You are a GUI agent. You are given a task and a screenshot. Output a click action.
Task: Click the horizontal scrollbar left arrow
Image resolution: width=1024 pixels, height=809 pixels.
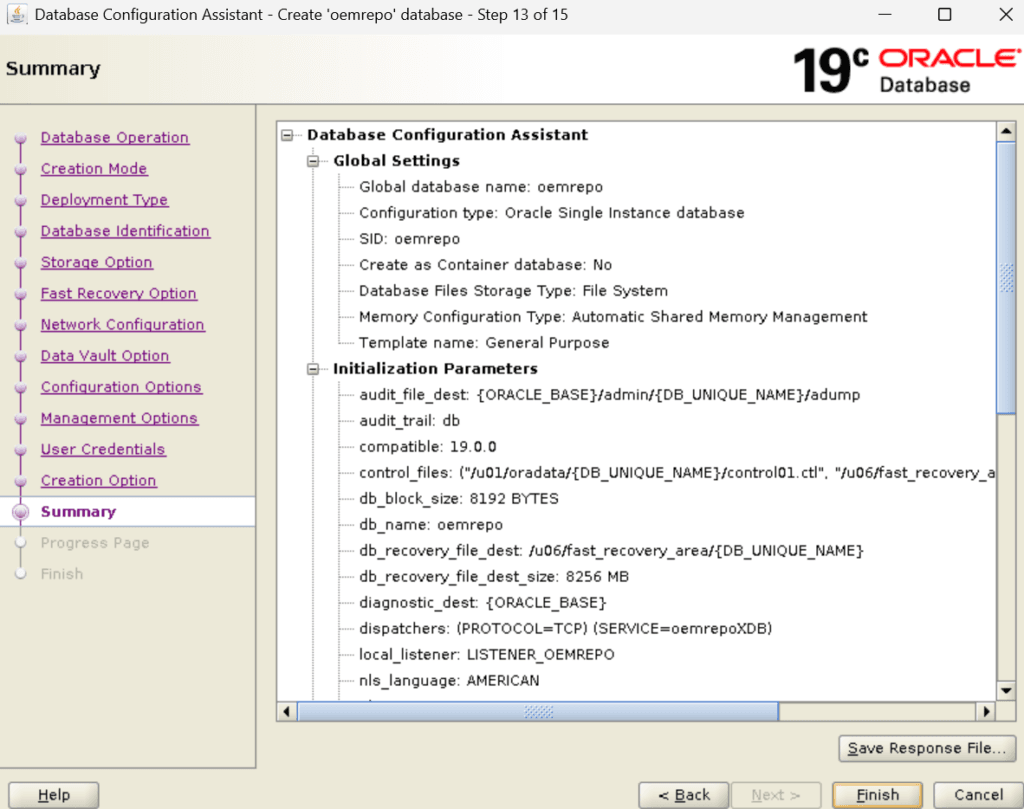[286, 711]
